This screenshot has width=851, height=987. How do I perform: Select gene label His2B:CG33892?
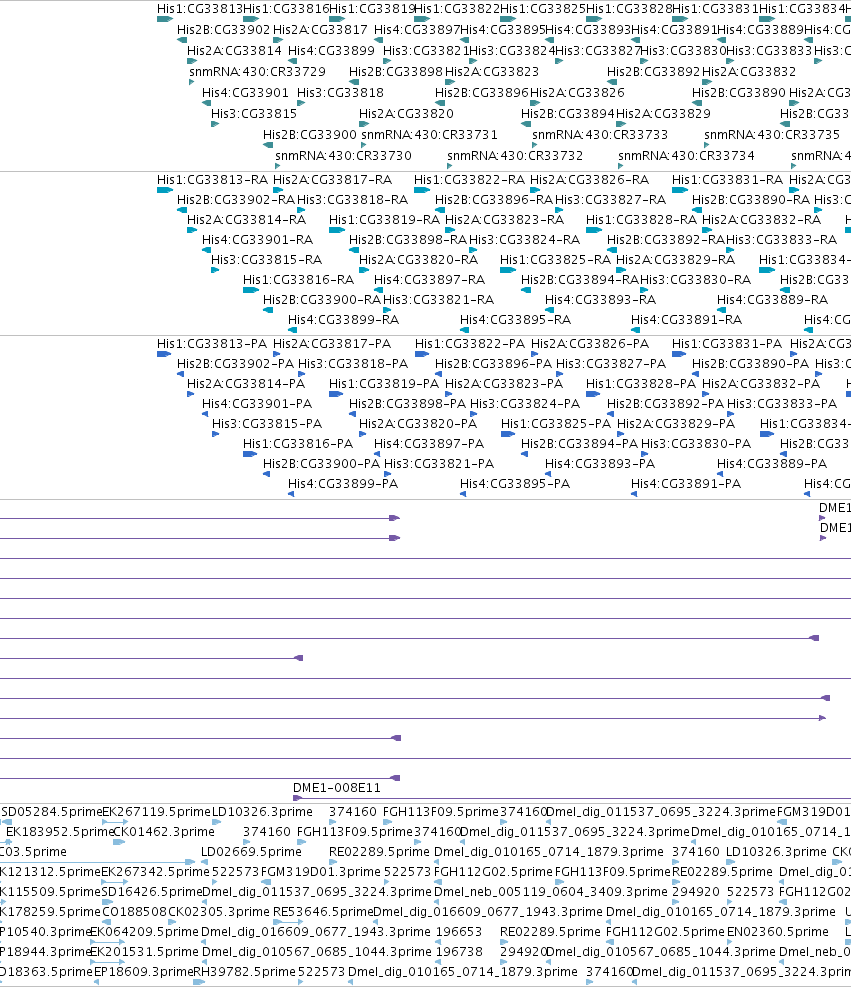[653, 72]
